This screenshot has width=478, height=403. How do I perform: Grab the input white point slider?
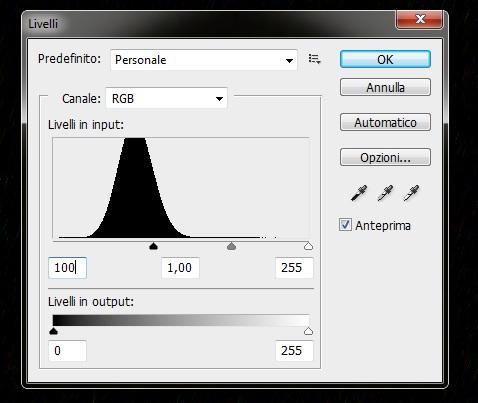point(309,246)
